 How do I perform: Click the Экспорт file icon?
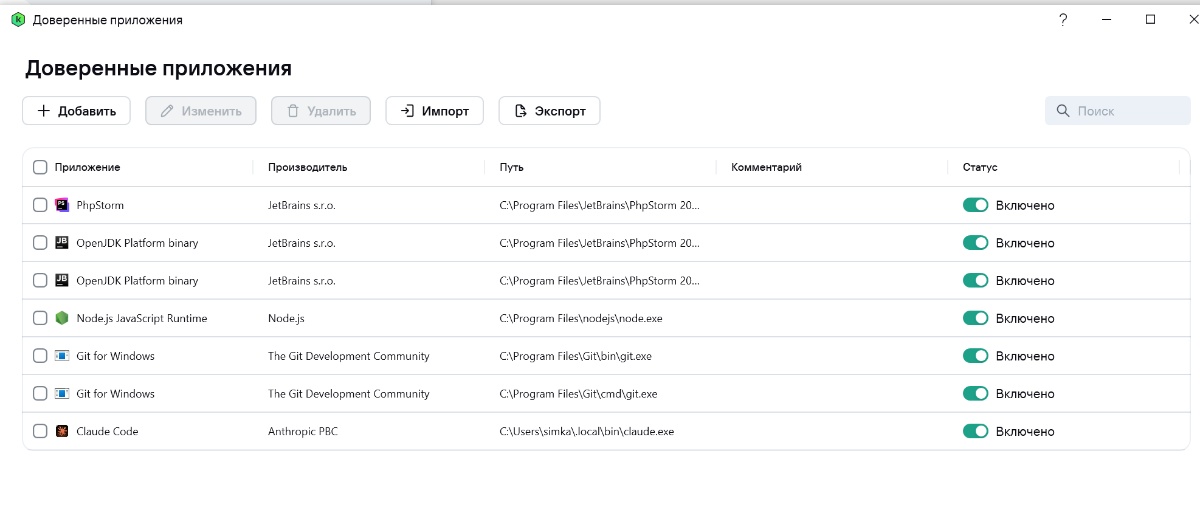coord(520,111)
